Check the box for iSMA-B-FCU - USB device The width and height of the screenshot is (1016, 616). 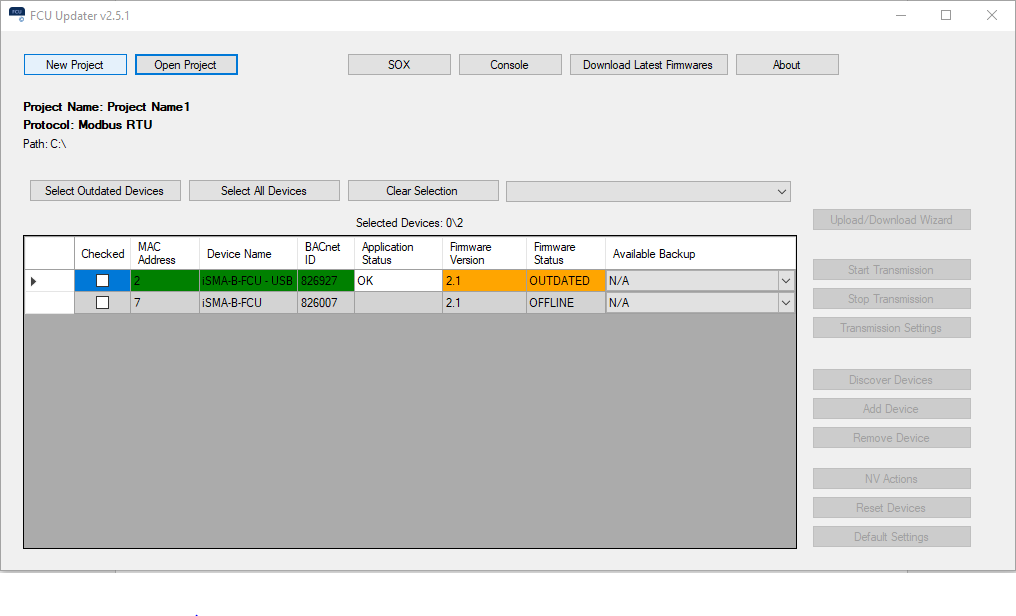pos(102,281)
